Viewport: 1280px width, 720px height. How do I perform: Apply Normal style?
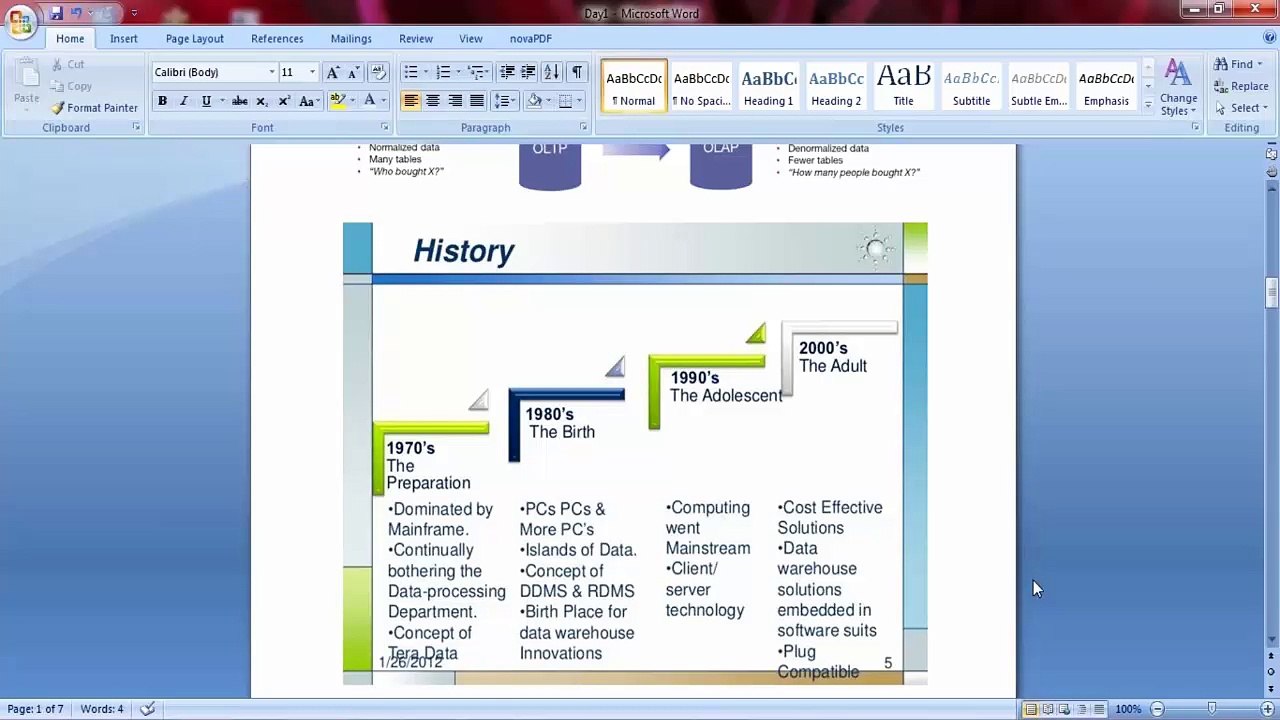(x=634, y=87)
